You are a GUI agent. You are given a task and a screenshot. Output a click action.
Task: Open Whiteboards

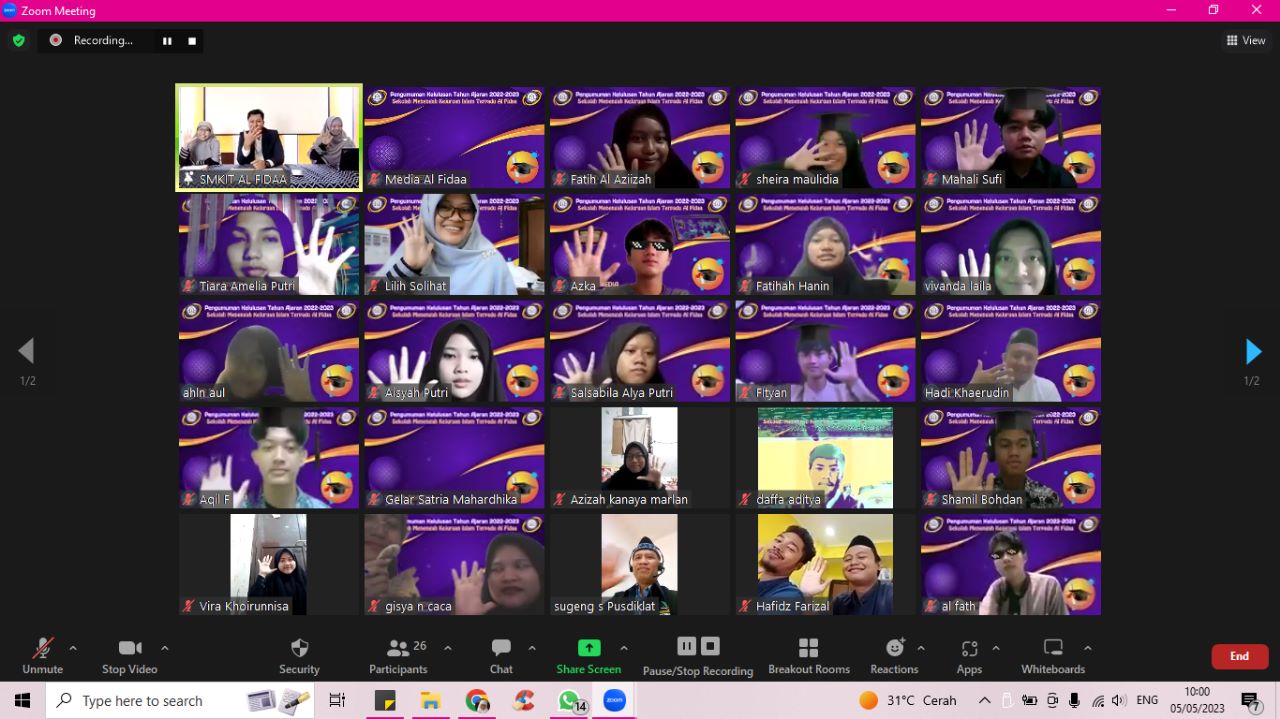pyautogui.click(x=1052, y=655)
